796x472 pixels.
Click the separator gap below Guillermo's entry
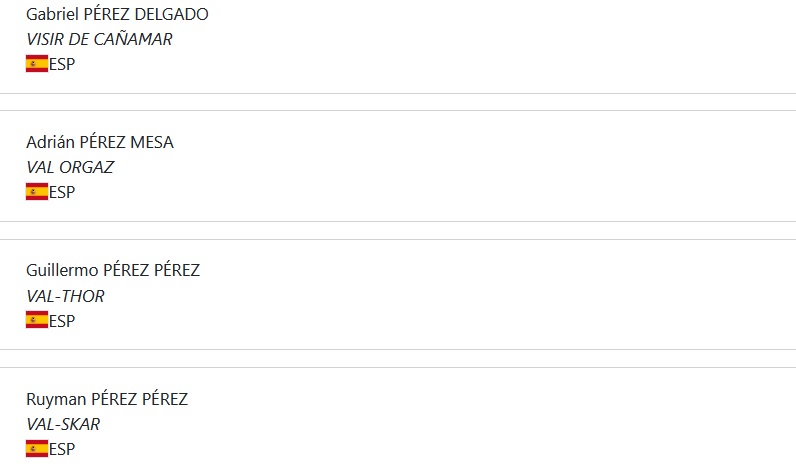tap(398, 358)
